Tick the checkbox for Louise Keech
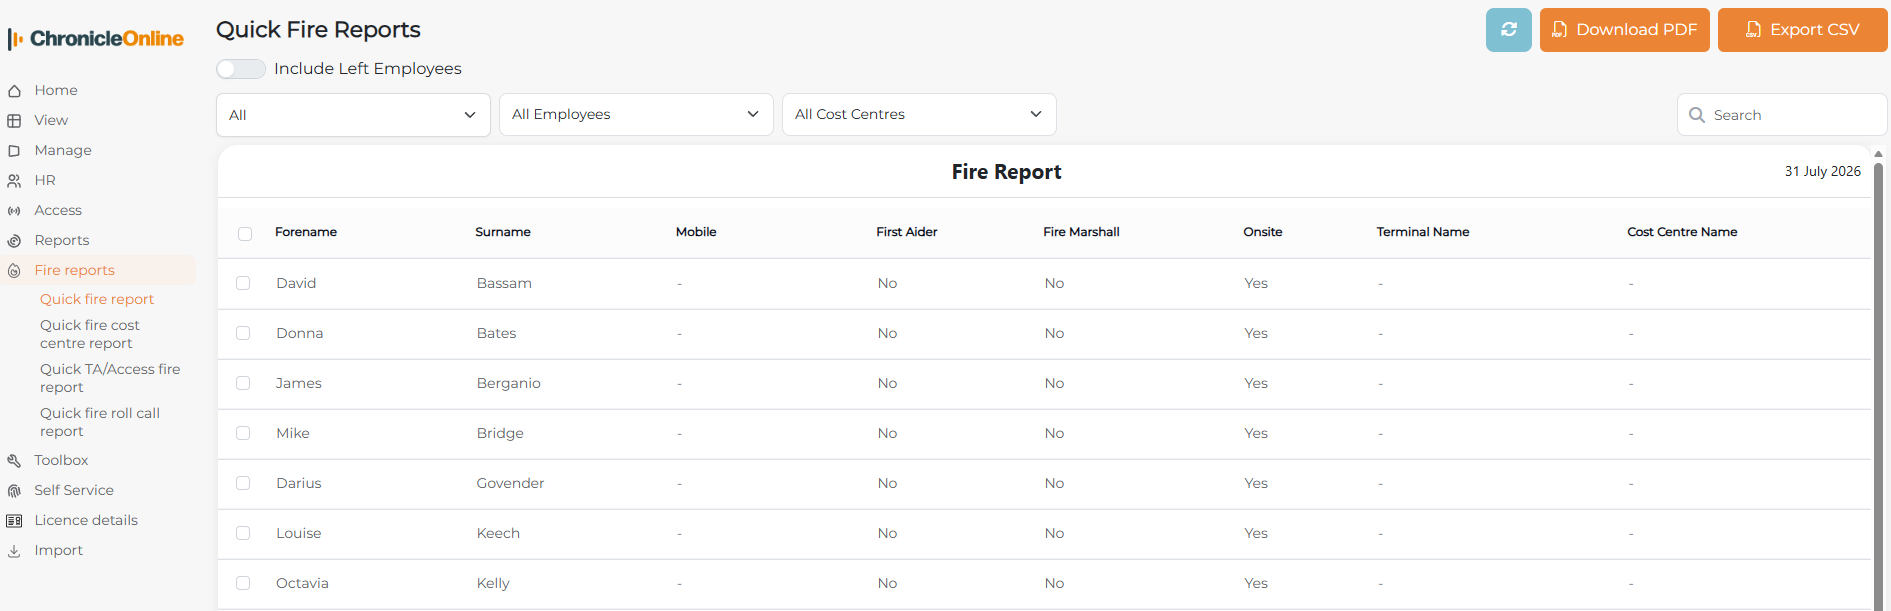The image size is (1891, 611). point(243,533)
